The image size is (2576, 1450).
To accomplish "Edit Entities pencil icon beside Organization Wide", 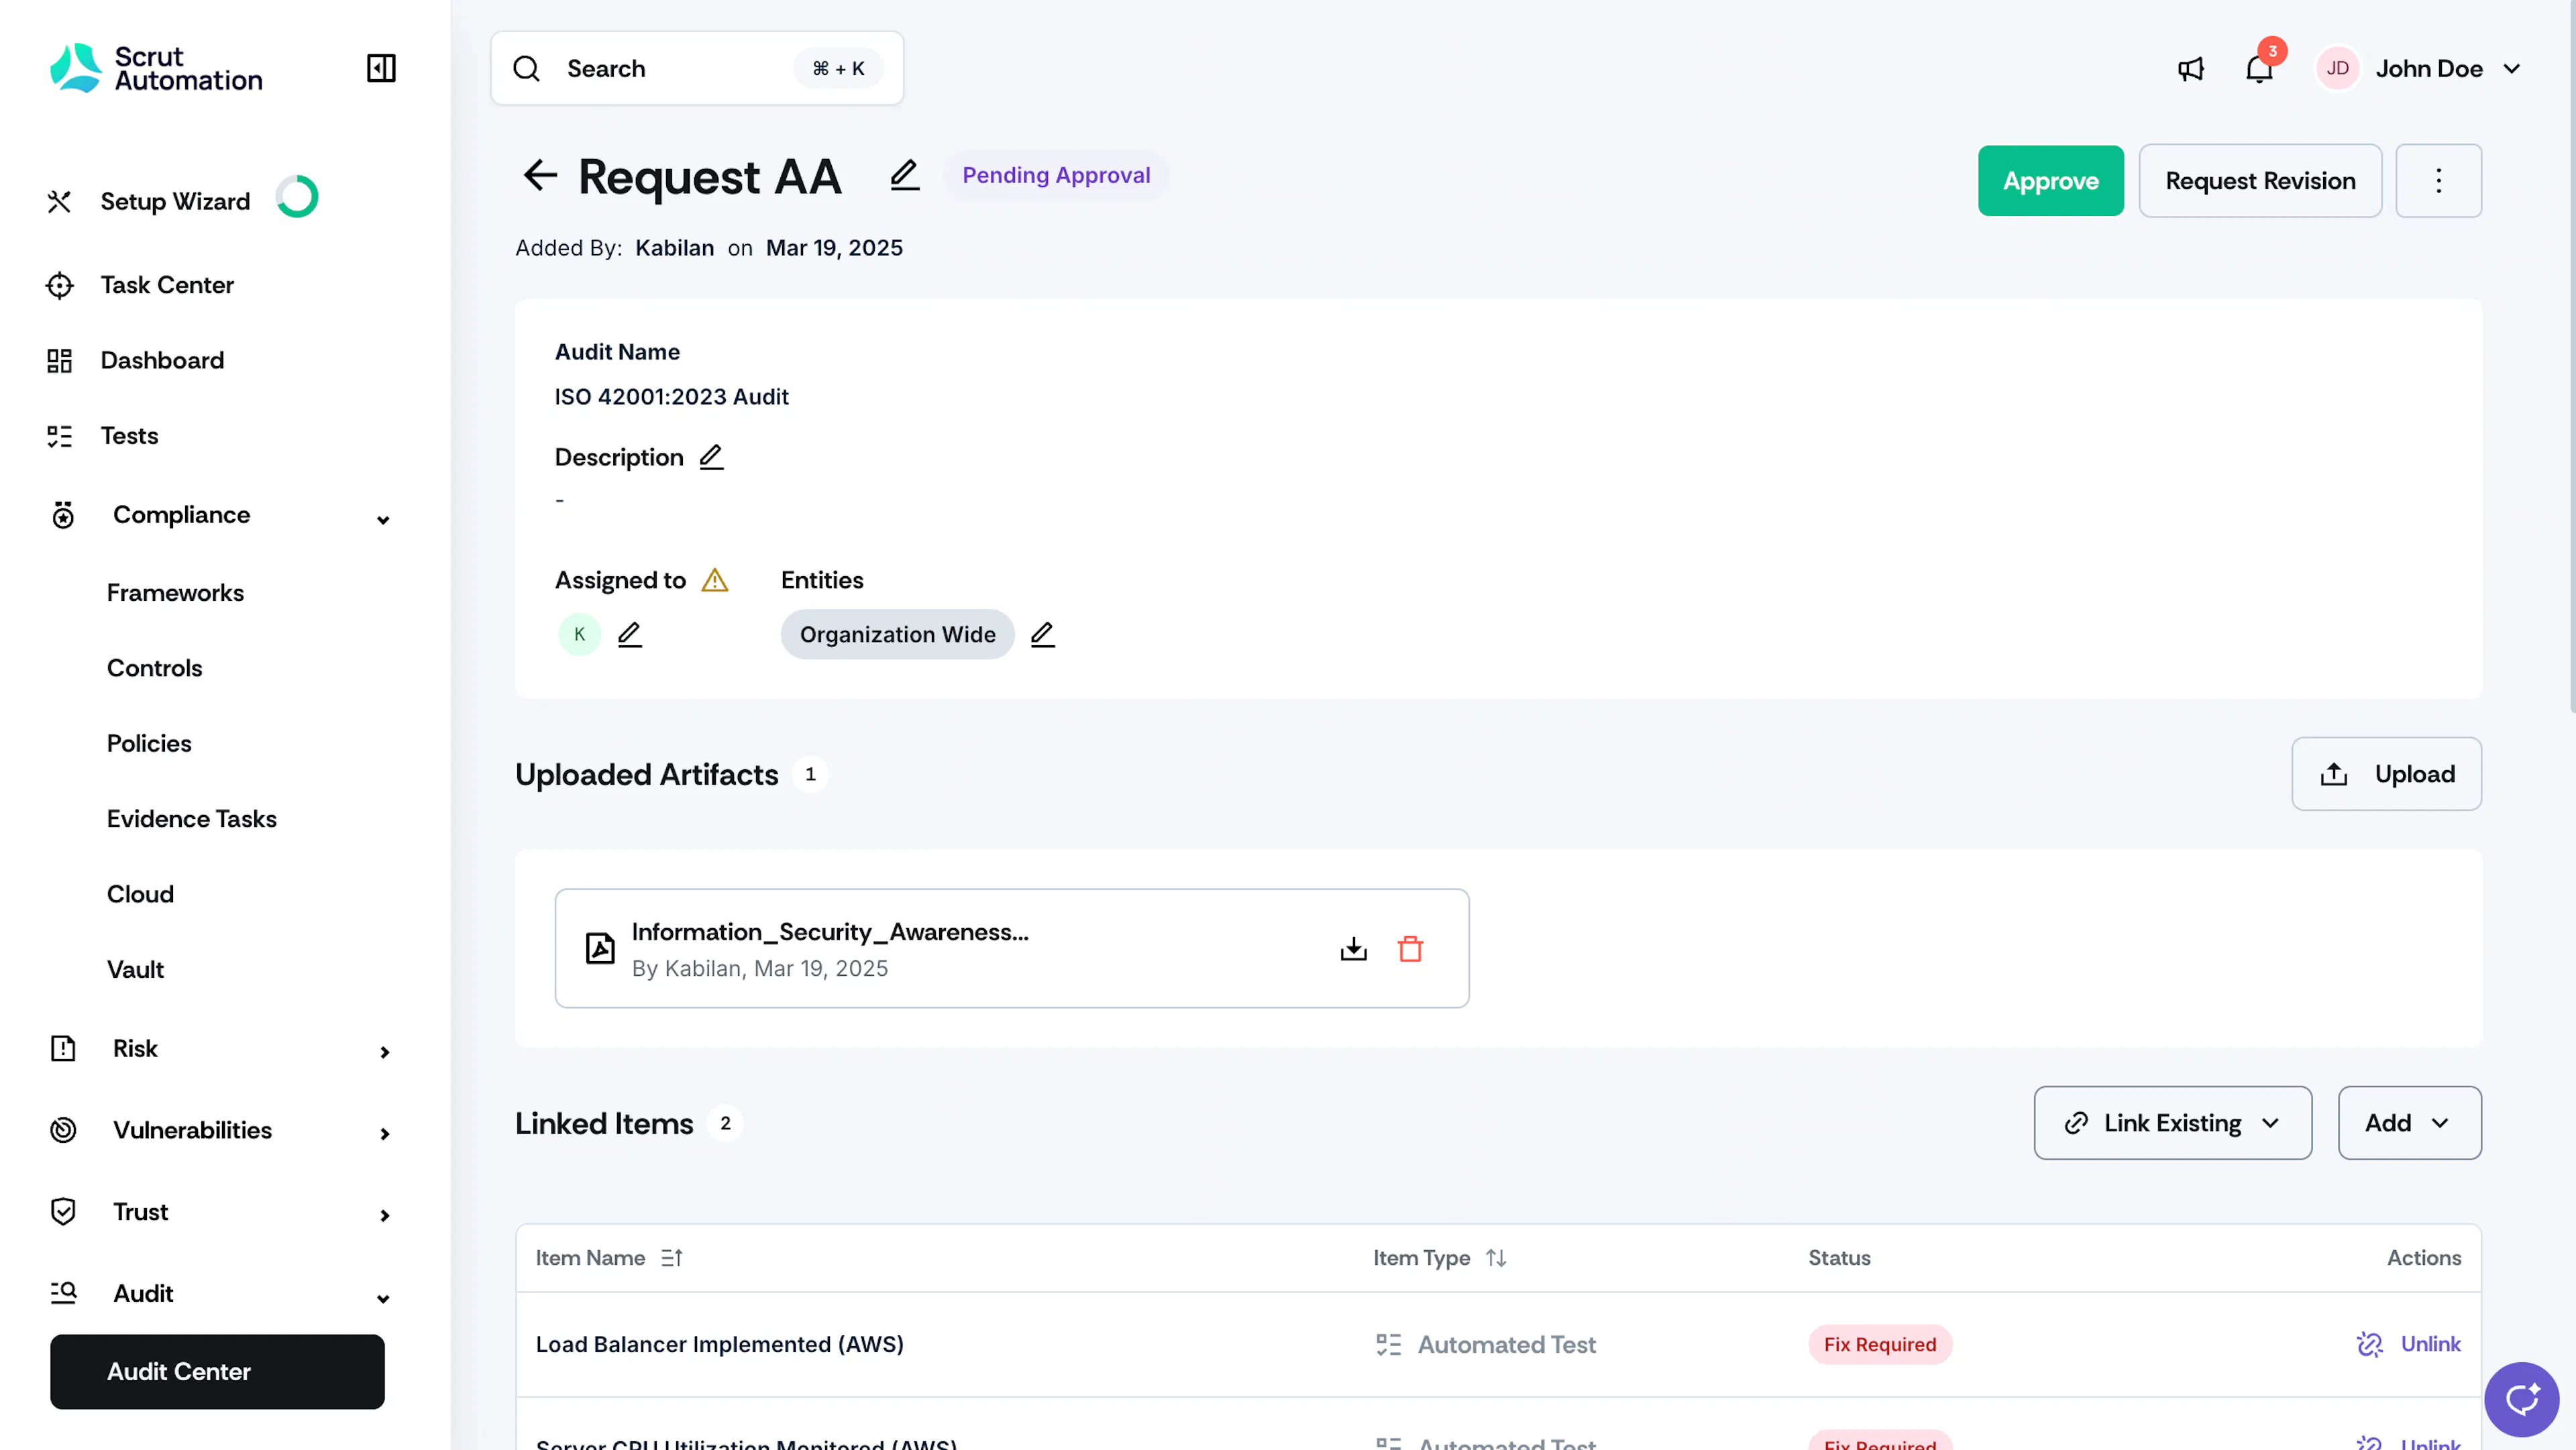I will [1042, 634].
